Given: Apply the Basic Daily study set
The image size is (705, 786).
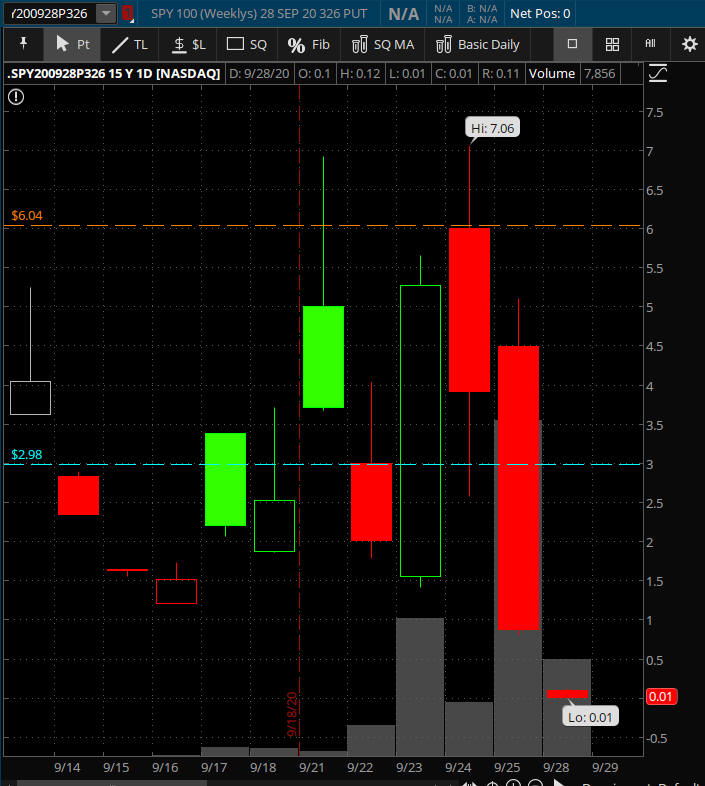Looking at the screenshot, I should (x=477, y=44).
